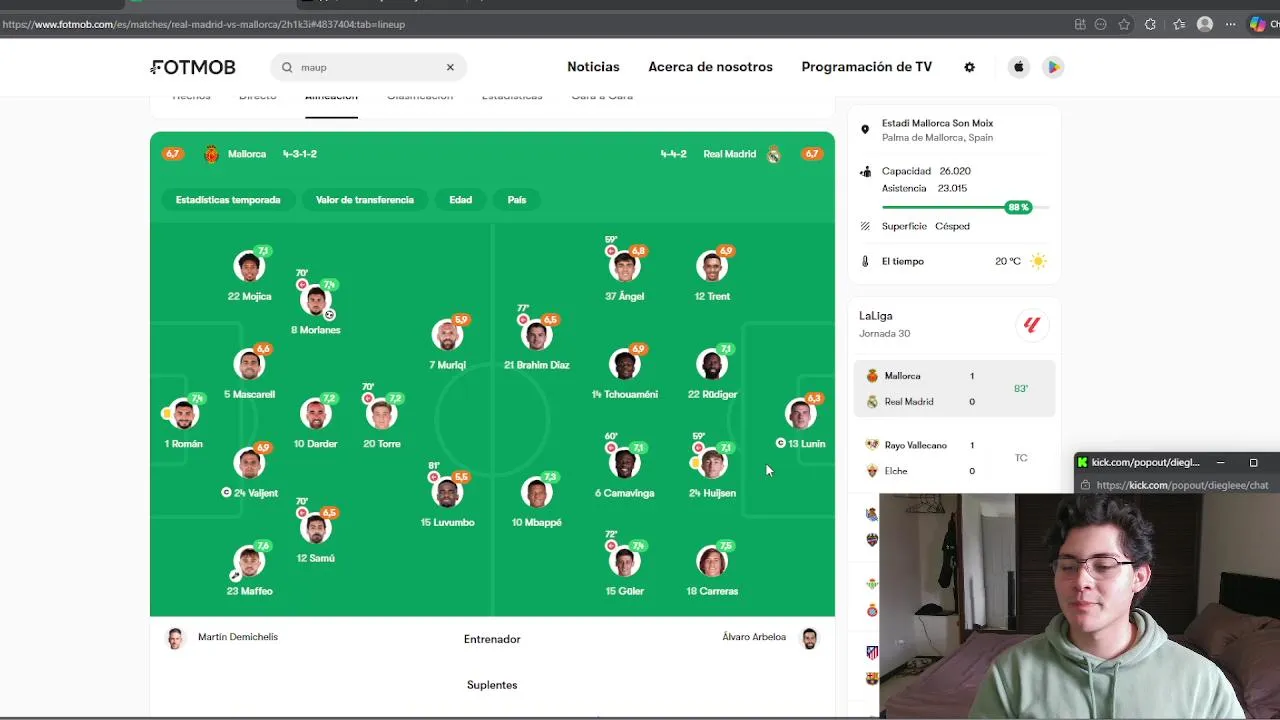Screen dimensions: 1280x720
Task: Open goalkeeper 13 Lunin
Action: (801, 422)
